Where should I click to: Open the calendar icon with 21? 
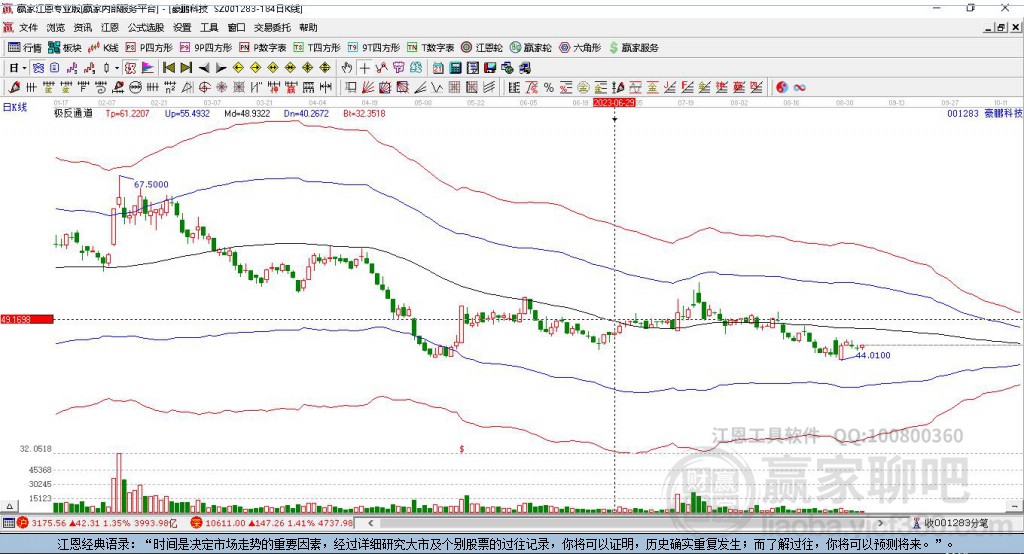pos(438,68)
